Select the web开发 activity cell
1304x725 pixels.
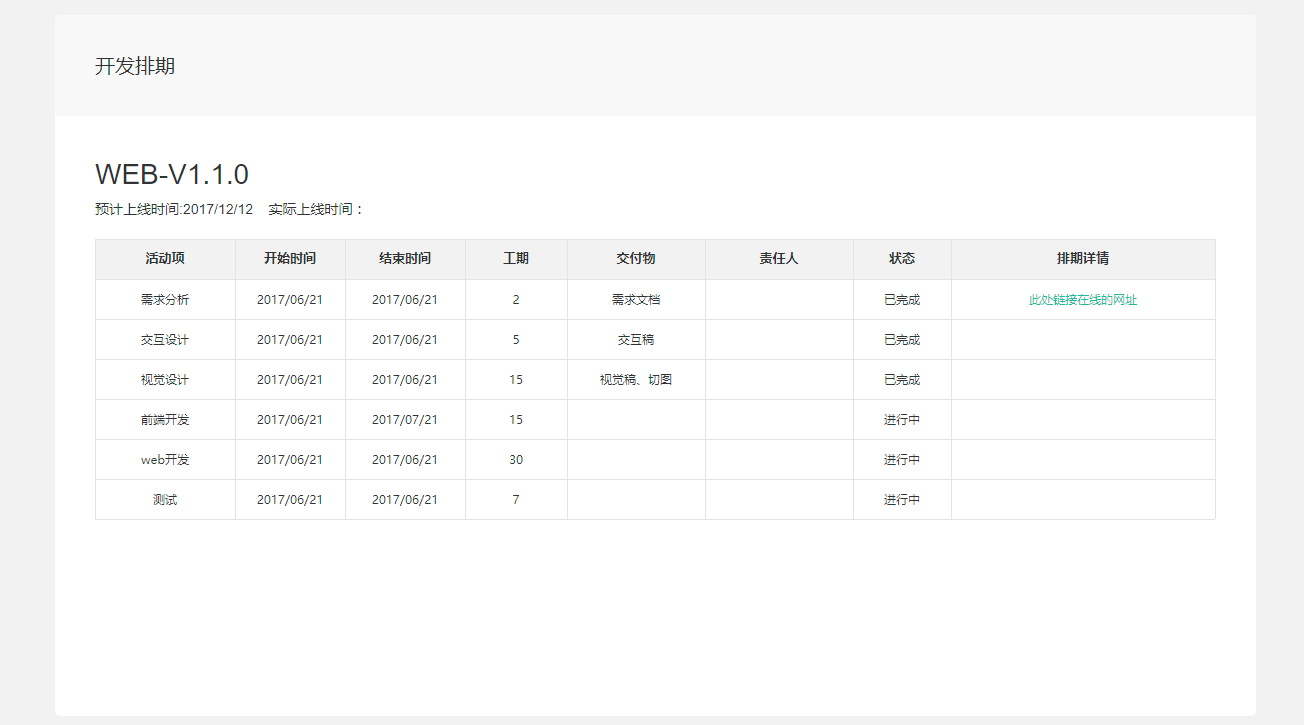tap(165, 460)
